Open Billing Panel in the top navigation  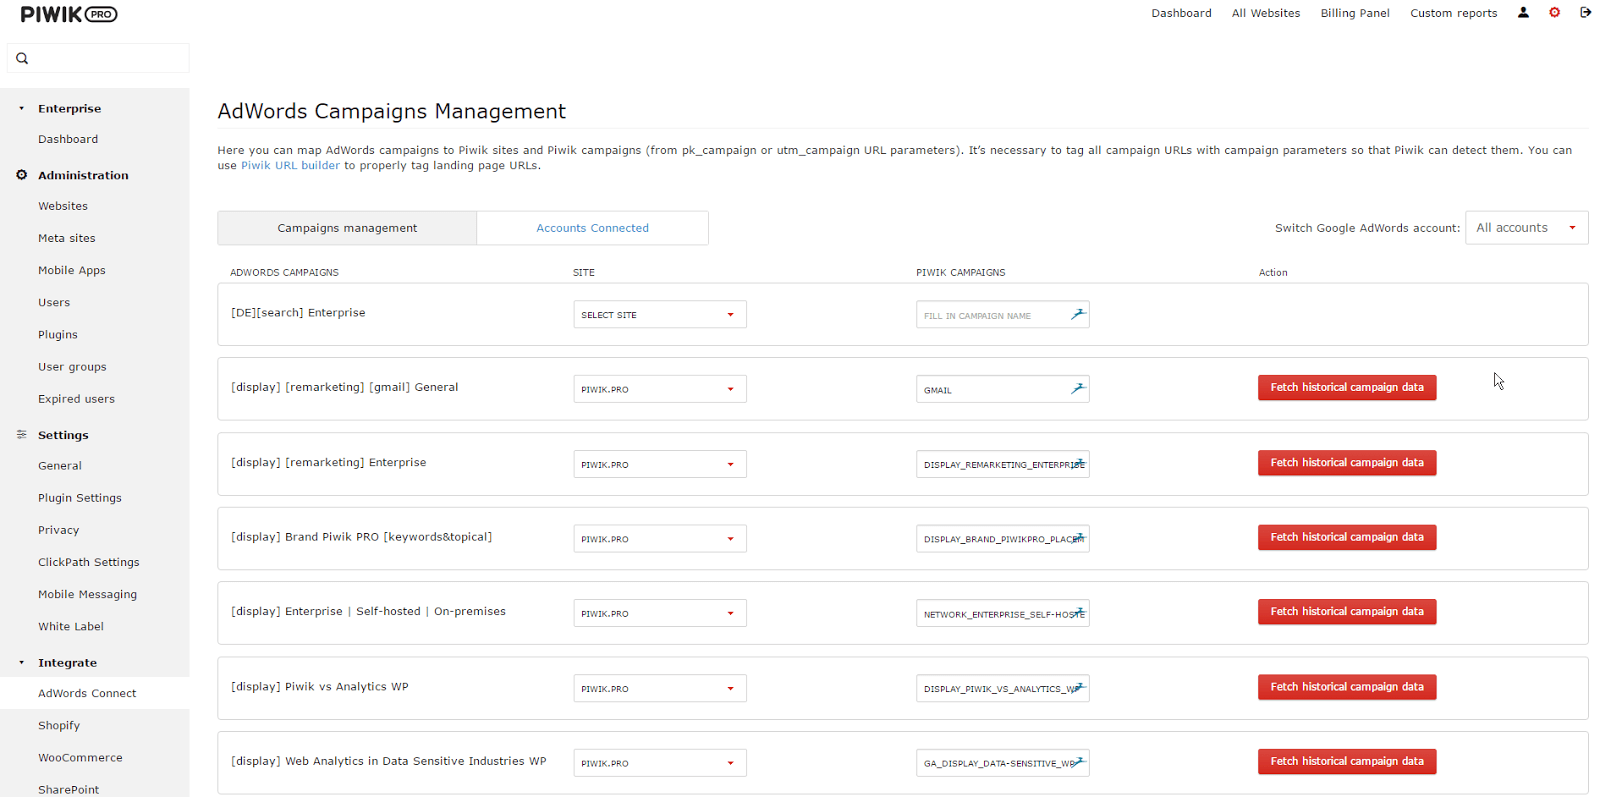1355,13
